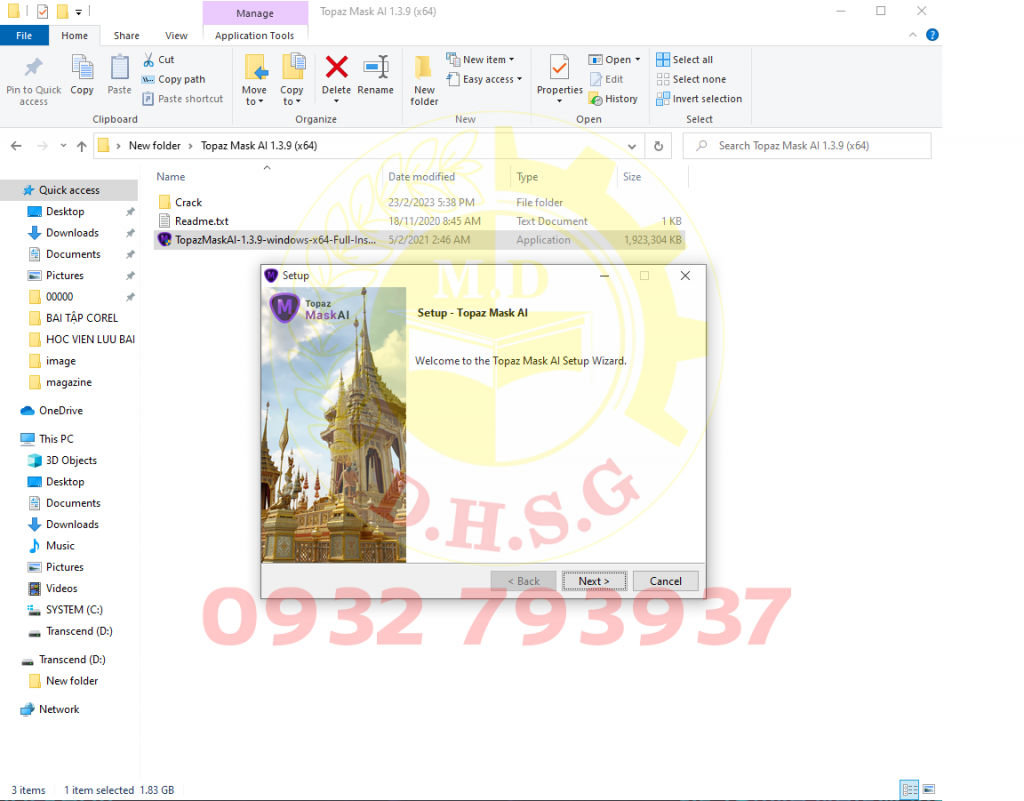Select Quick access in navigation pane
1024x801 pixels.
(69, 190)
